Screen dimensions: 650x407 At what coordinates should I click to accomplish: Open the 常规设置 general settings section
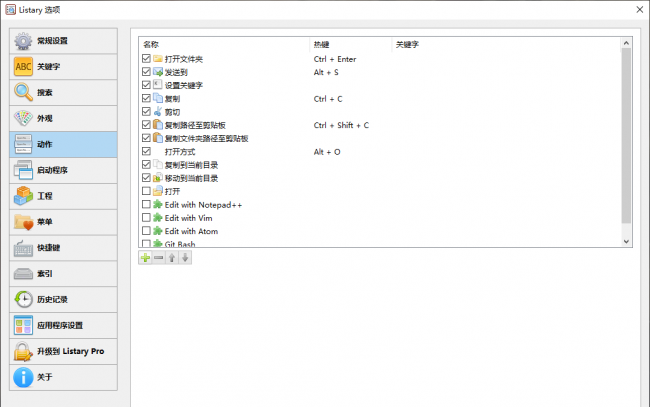coord(63,41)
